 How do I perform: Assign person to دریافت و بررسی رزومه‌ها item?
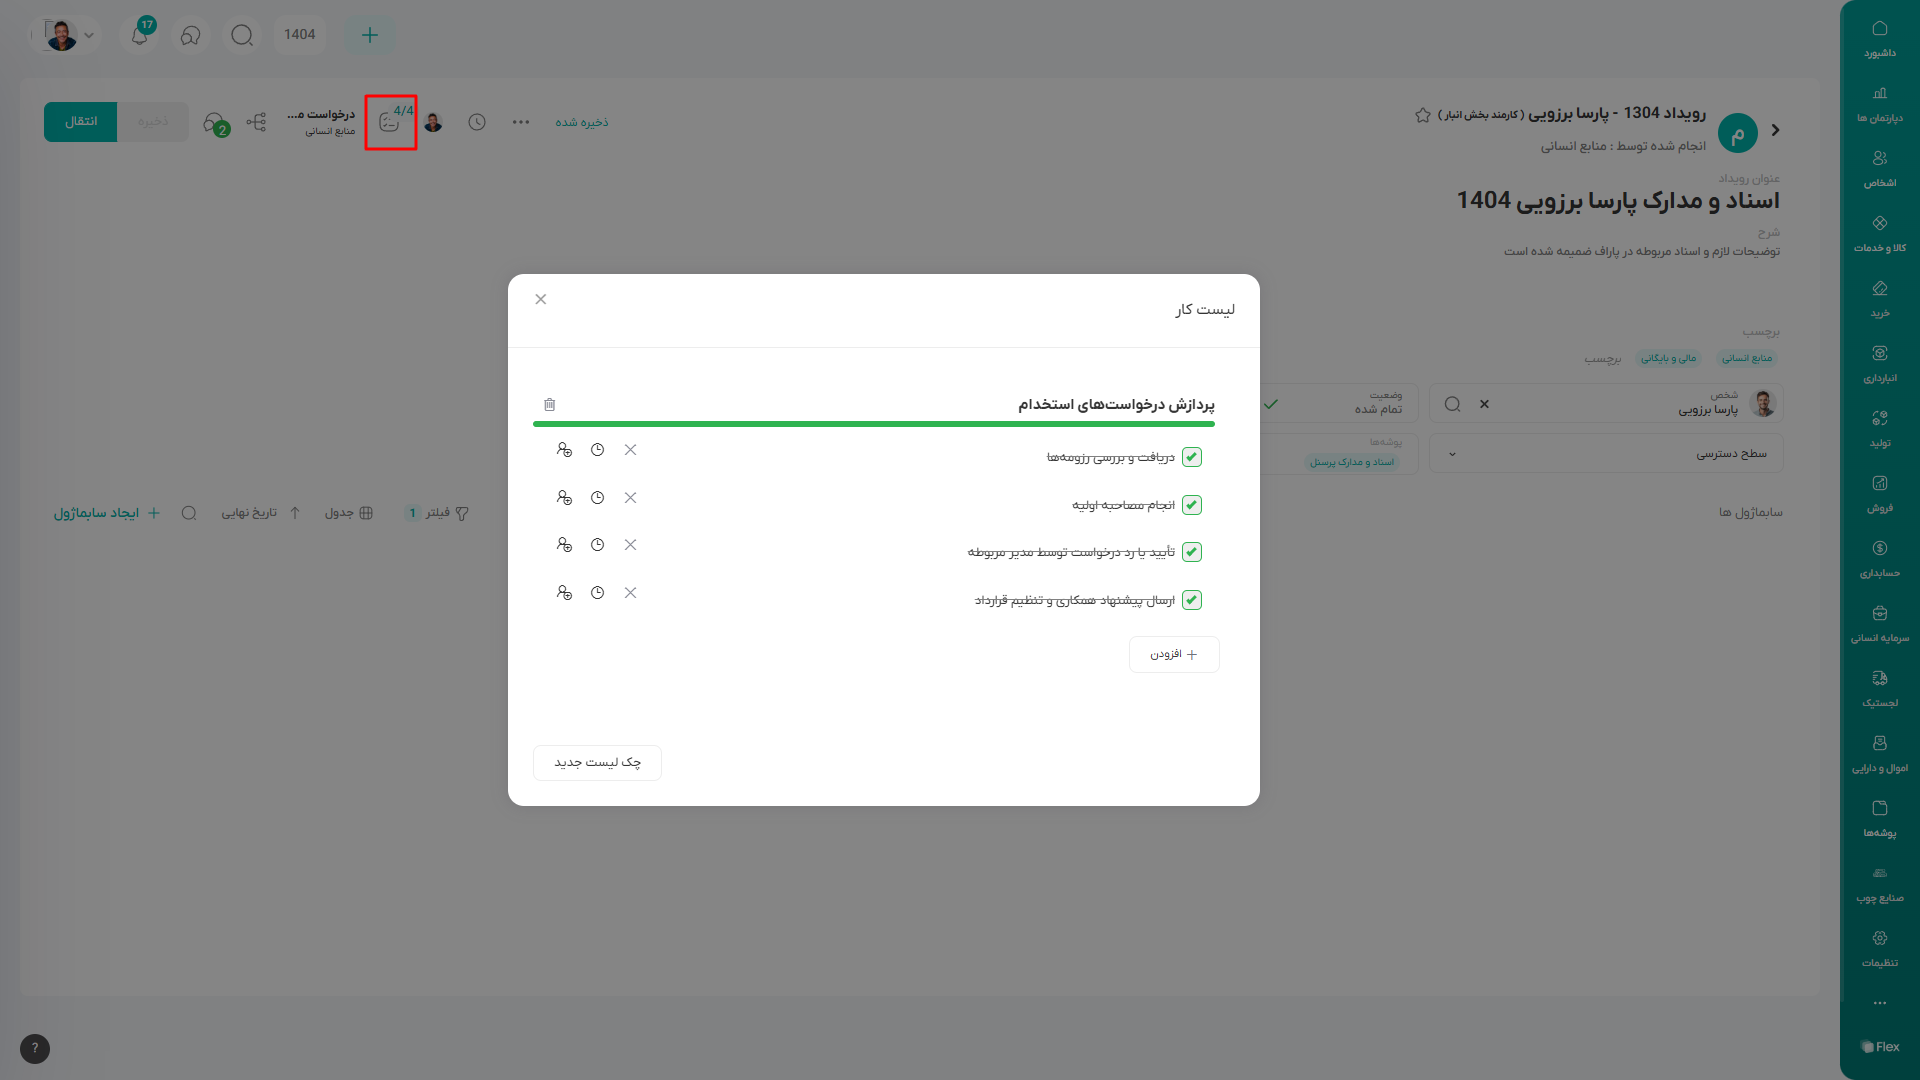tap(564, 450)
